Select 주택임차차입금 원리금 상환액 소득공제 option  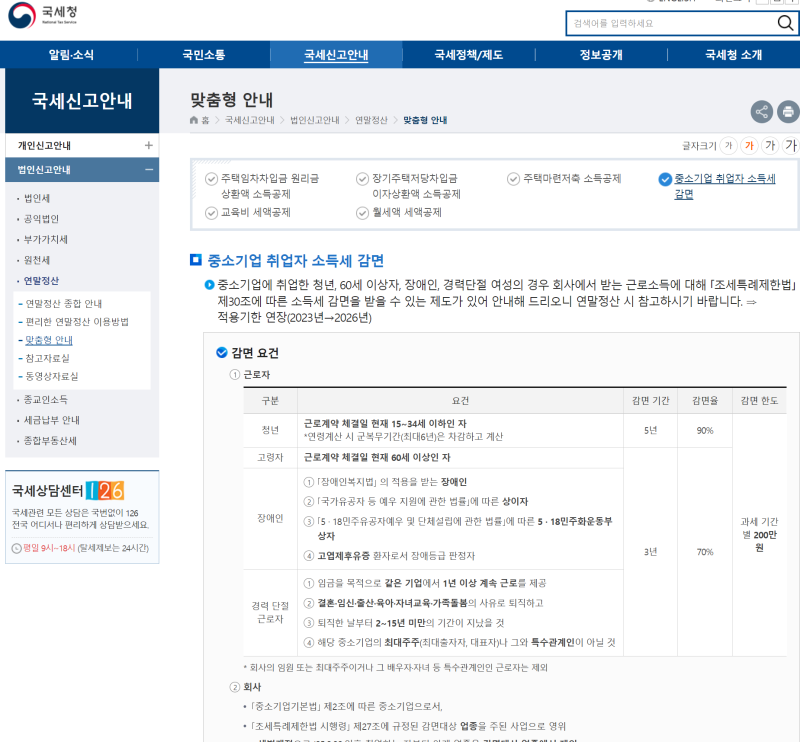[262, 186]
